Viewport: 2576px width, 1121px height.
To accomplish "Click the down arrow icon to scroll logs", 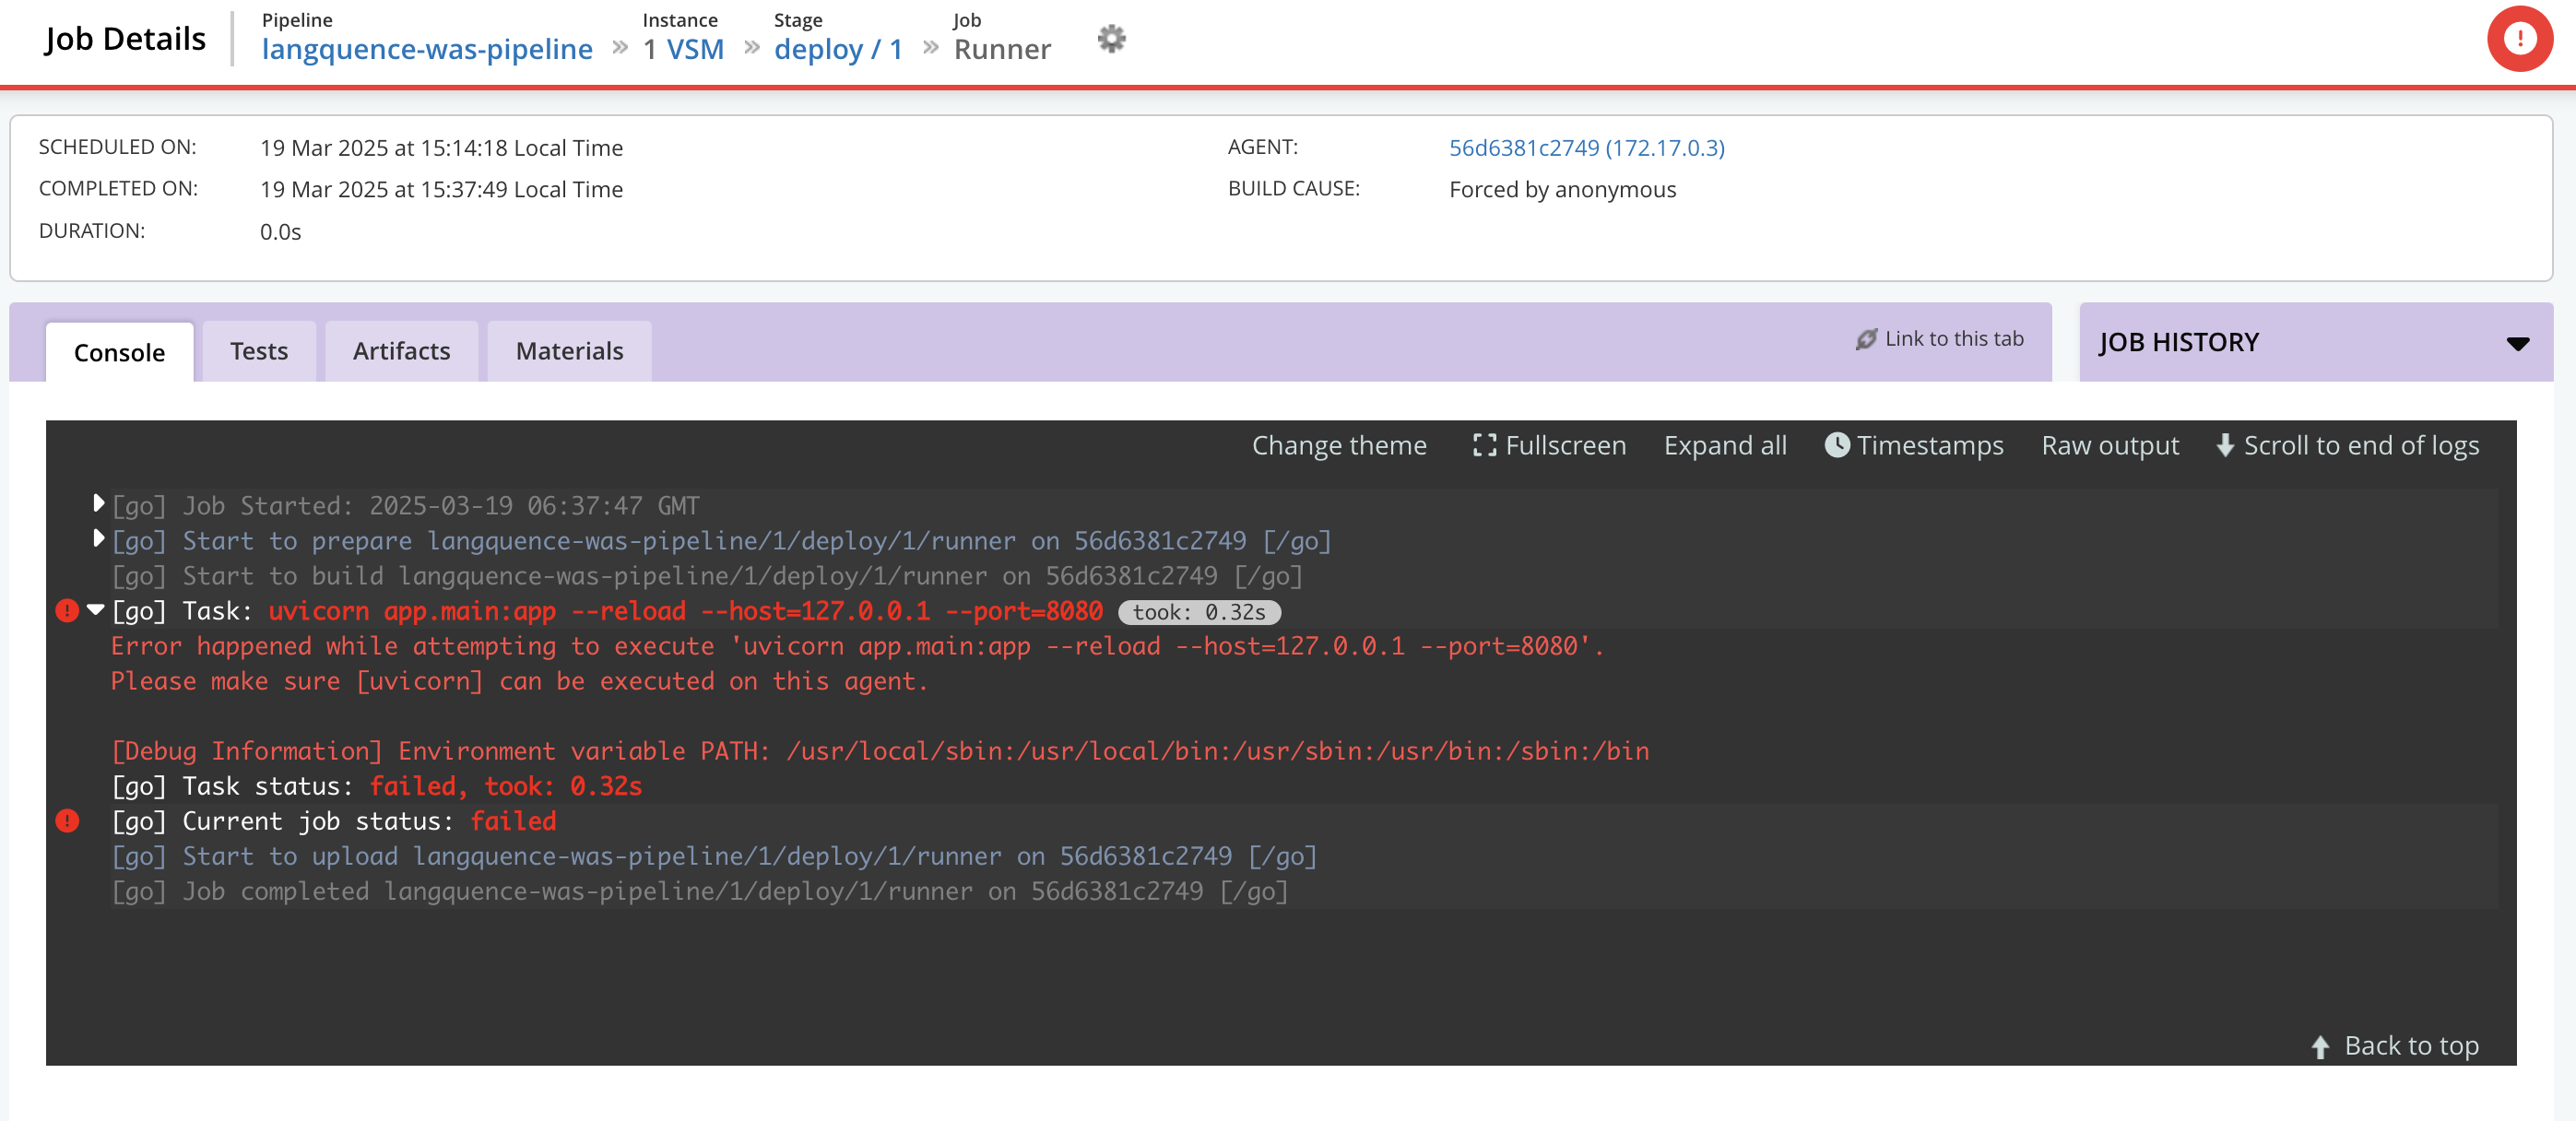I will coord(2225,445).
